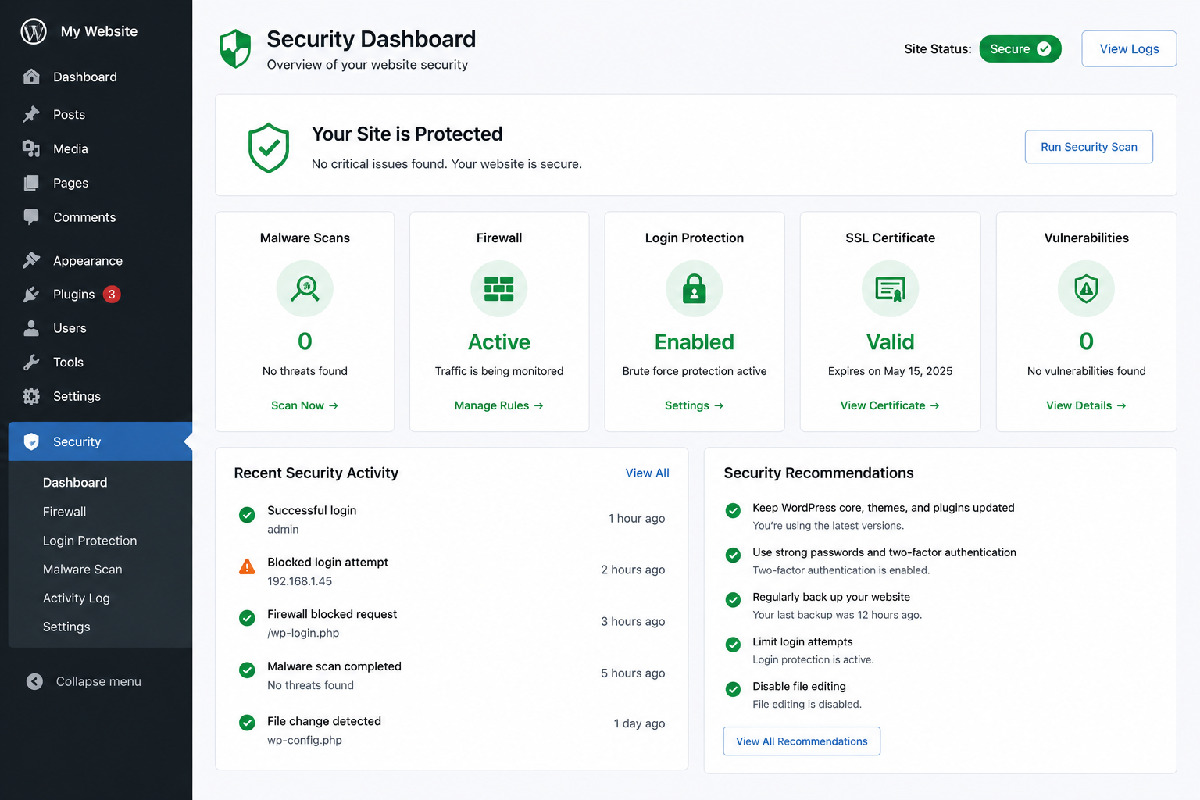Click the Pages icon in sidebar
Viewport: 1200px width, 800px height.
[x=32, y=183]
